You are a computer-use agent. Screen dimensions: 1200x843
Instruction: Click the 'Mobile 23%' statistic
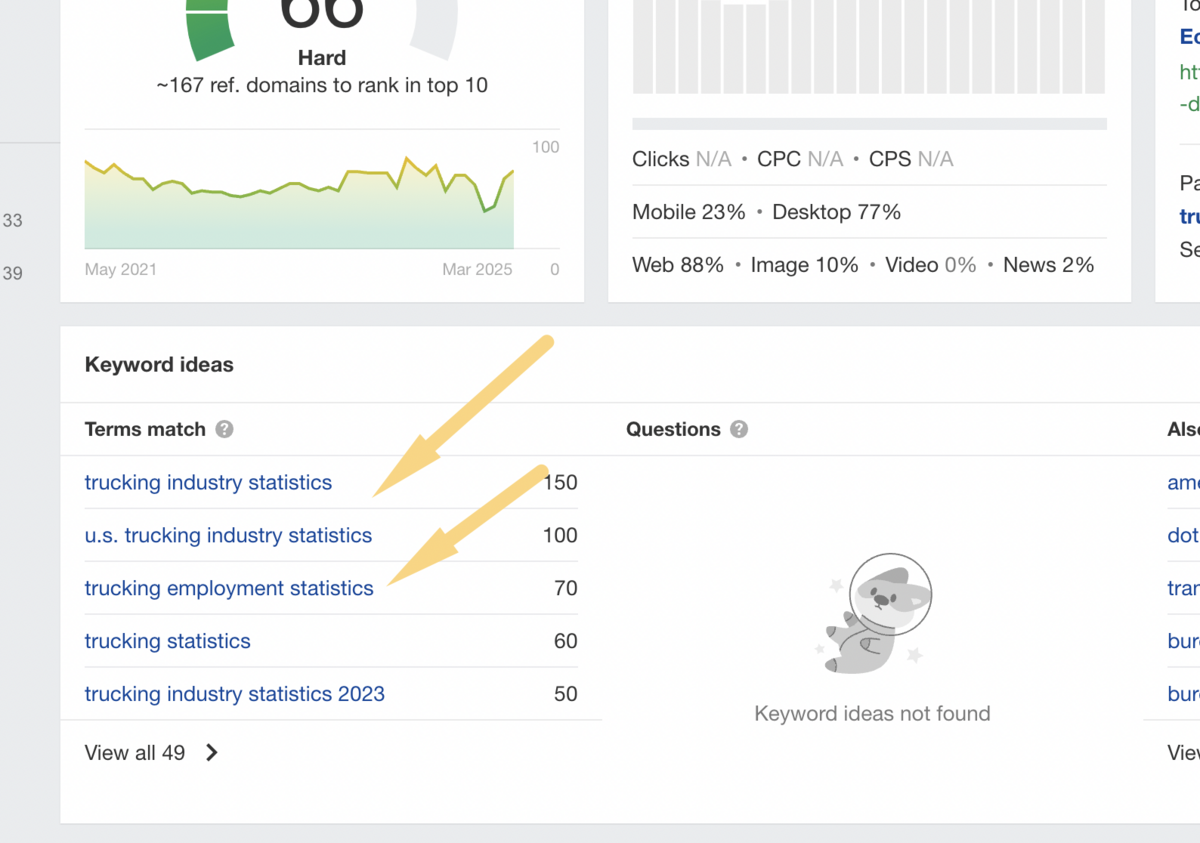coord(688,212)
